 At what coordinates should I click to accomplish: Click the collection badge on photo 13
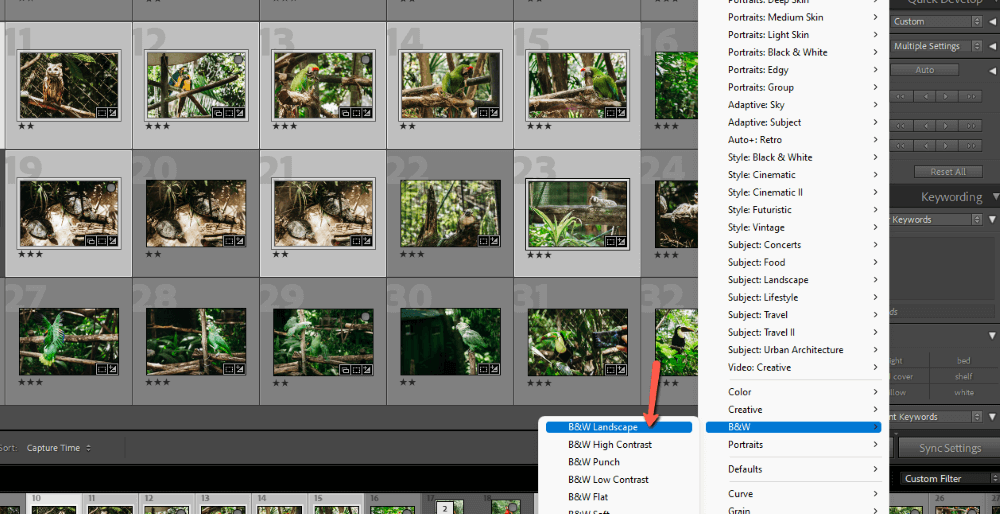coord(346,113)
